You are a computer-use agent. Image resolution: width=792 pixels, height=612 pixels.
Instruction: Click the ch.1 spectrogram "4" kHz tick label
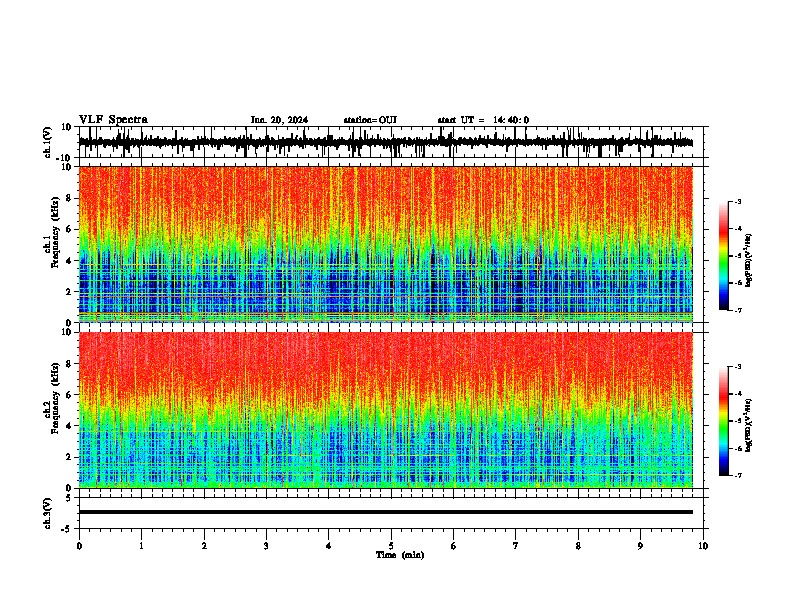point(69,261)
